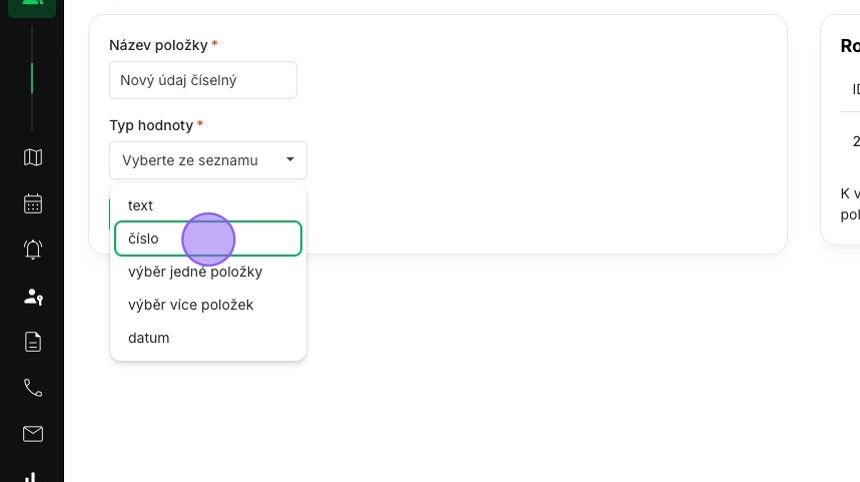Click the 'Typ hodnoty' field label
860x482 pixels.
coord(152,125)
